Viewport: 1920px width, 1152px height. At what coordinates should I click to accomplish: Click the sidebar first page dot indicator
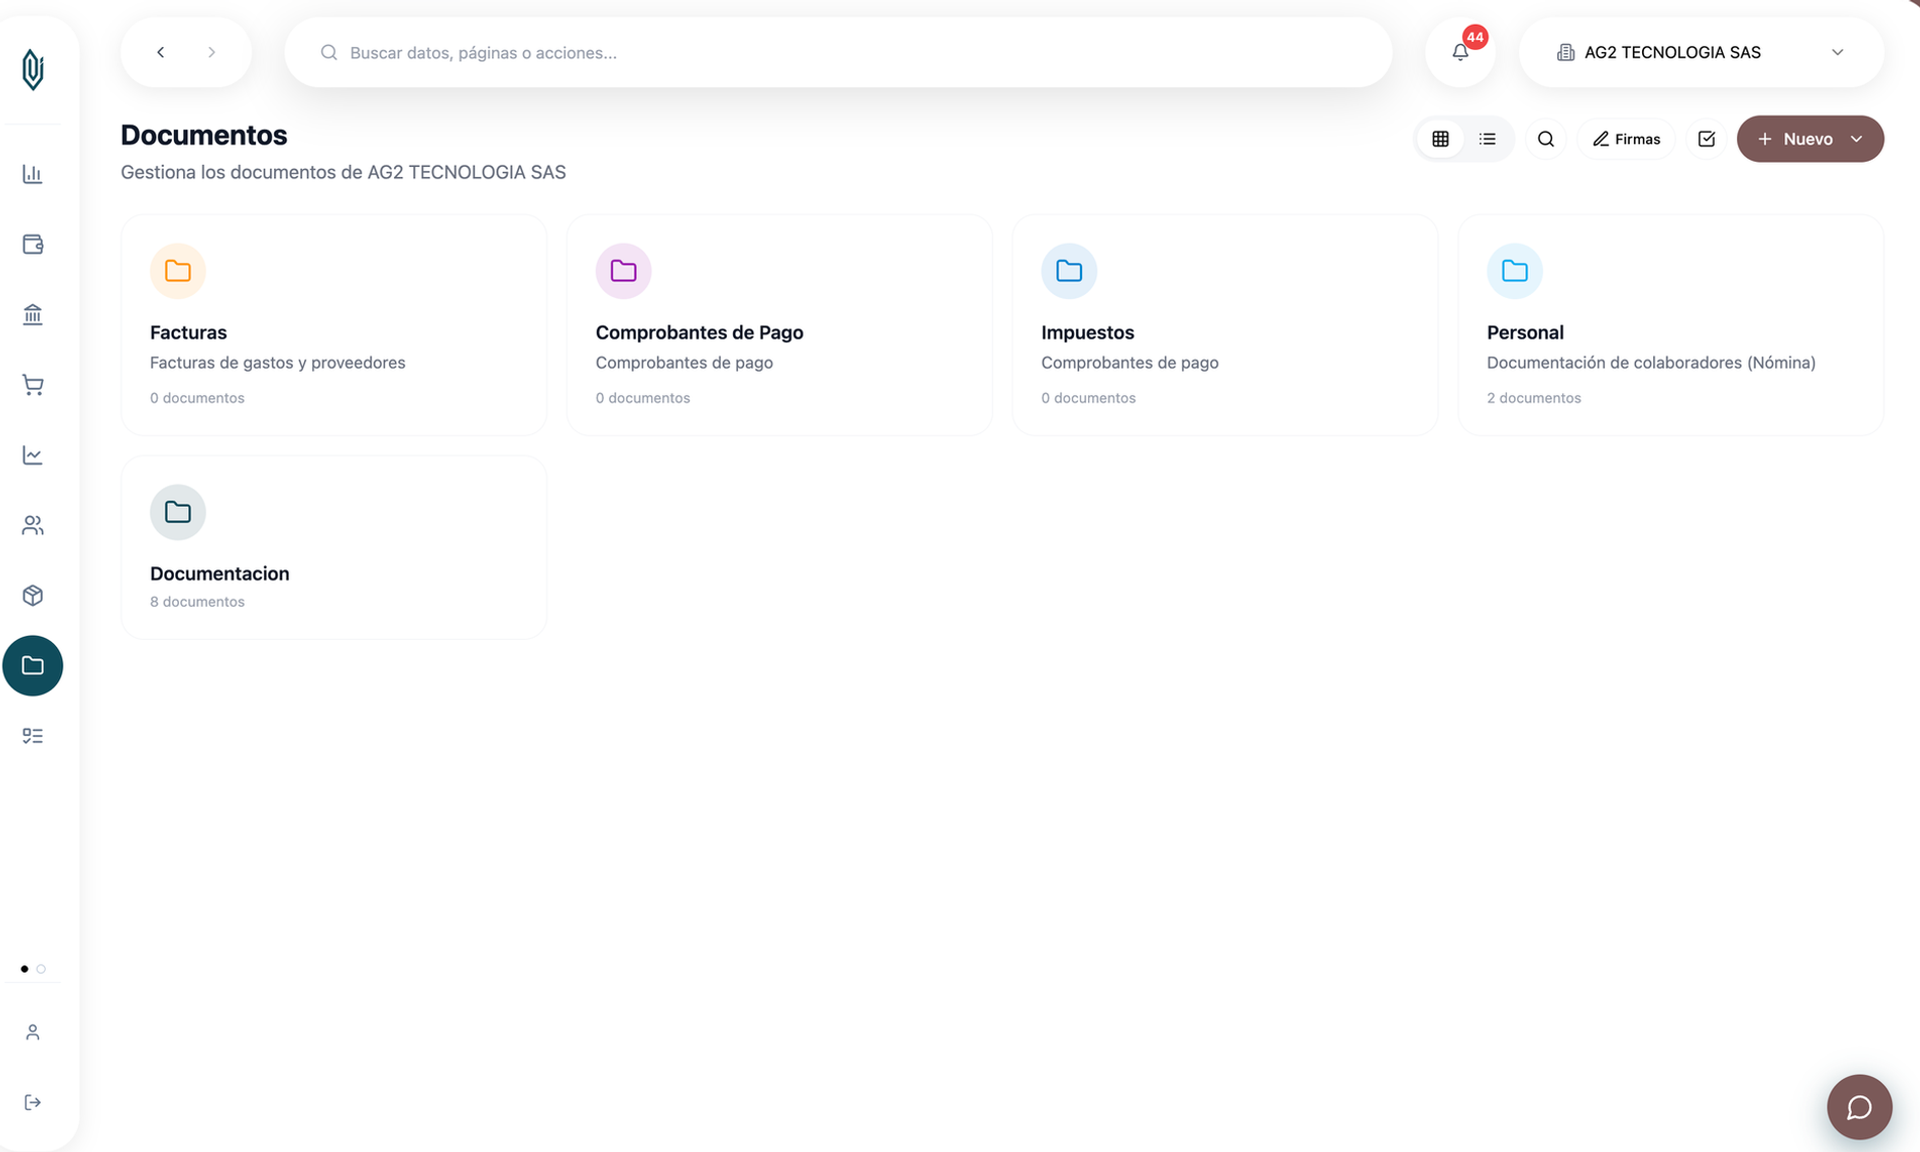[24, 969]
